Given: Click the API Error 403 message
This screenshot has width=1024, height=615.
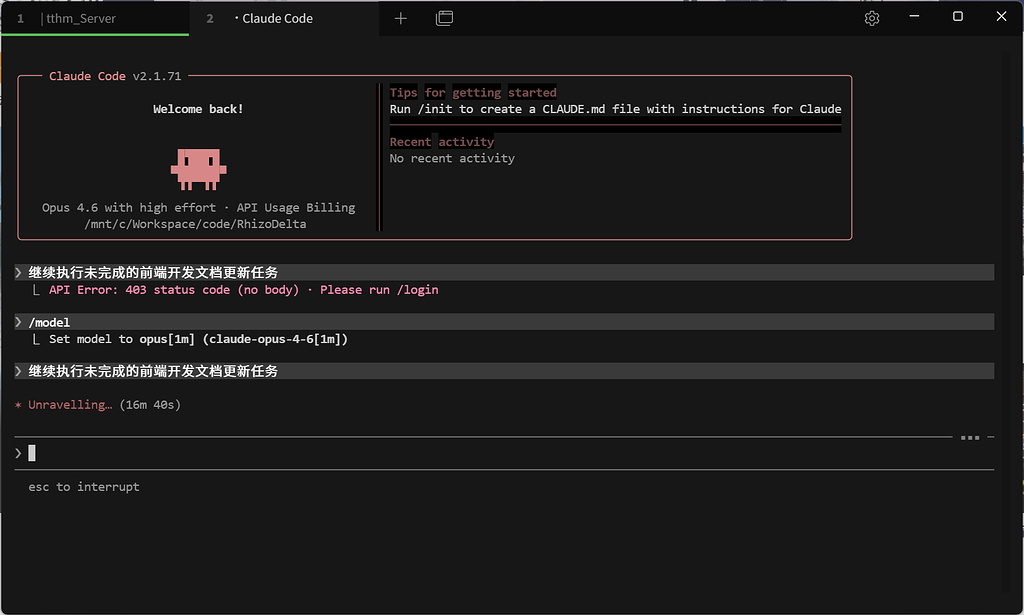Looking at the screenshot, I should 244,290.
